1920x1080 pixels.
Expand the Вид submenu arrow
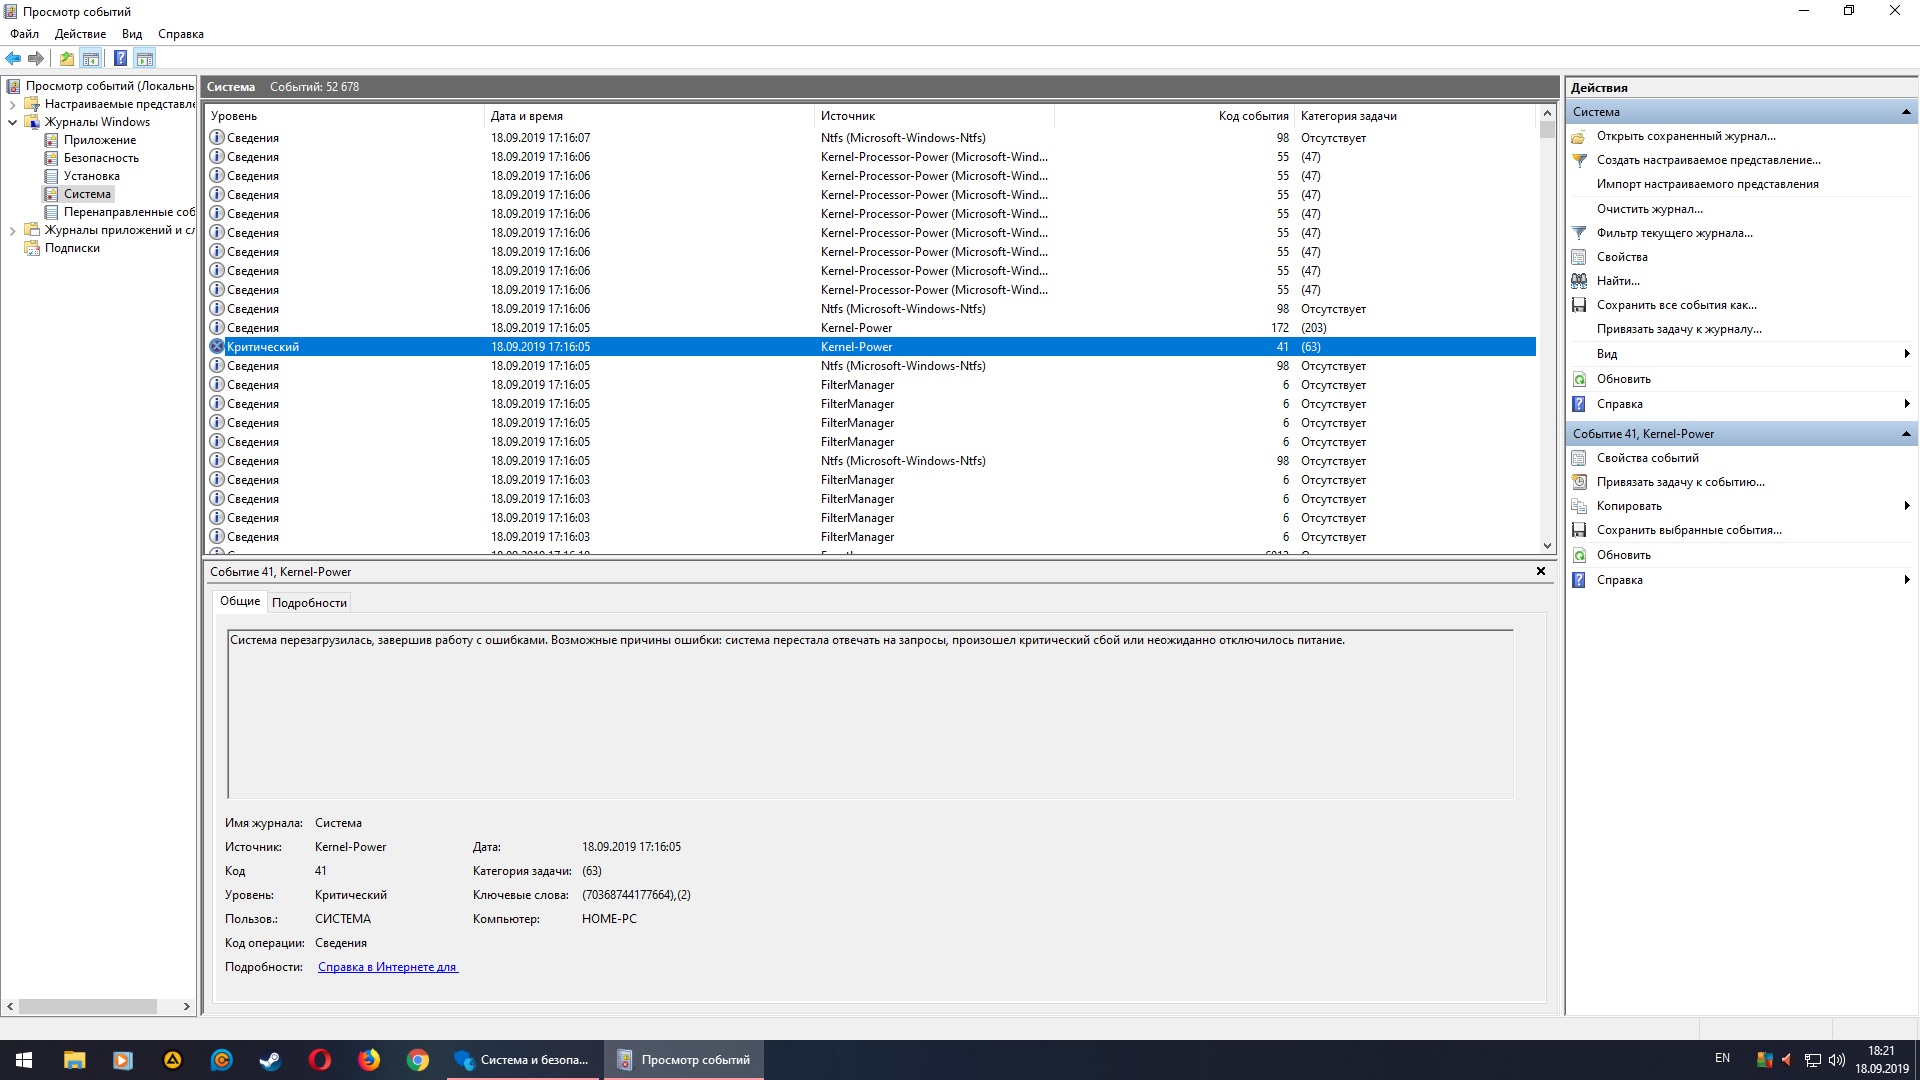1906,354
